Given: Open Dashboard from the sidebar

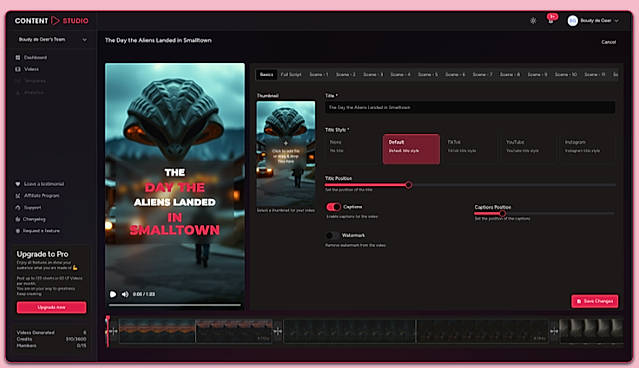Looking at the screenshot, I should pyautogui.click(x=31, y=57).
